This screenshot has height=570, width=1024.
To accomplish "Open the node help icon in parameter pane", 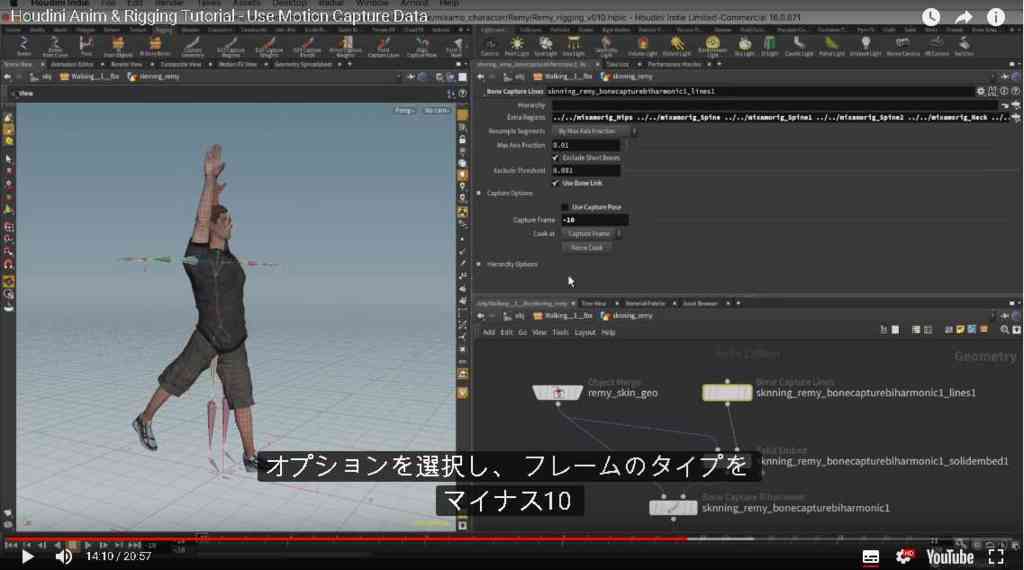I will [x=1016, y=91].
